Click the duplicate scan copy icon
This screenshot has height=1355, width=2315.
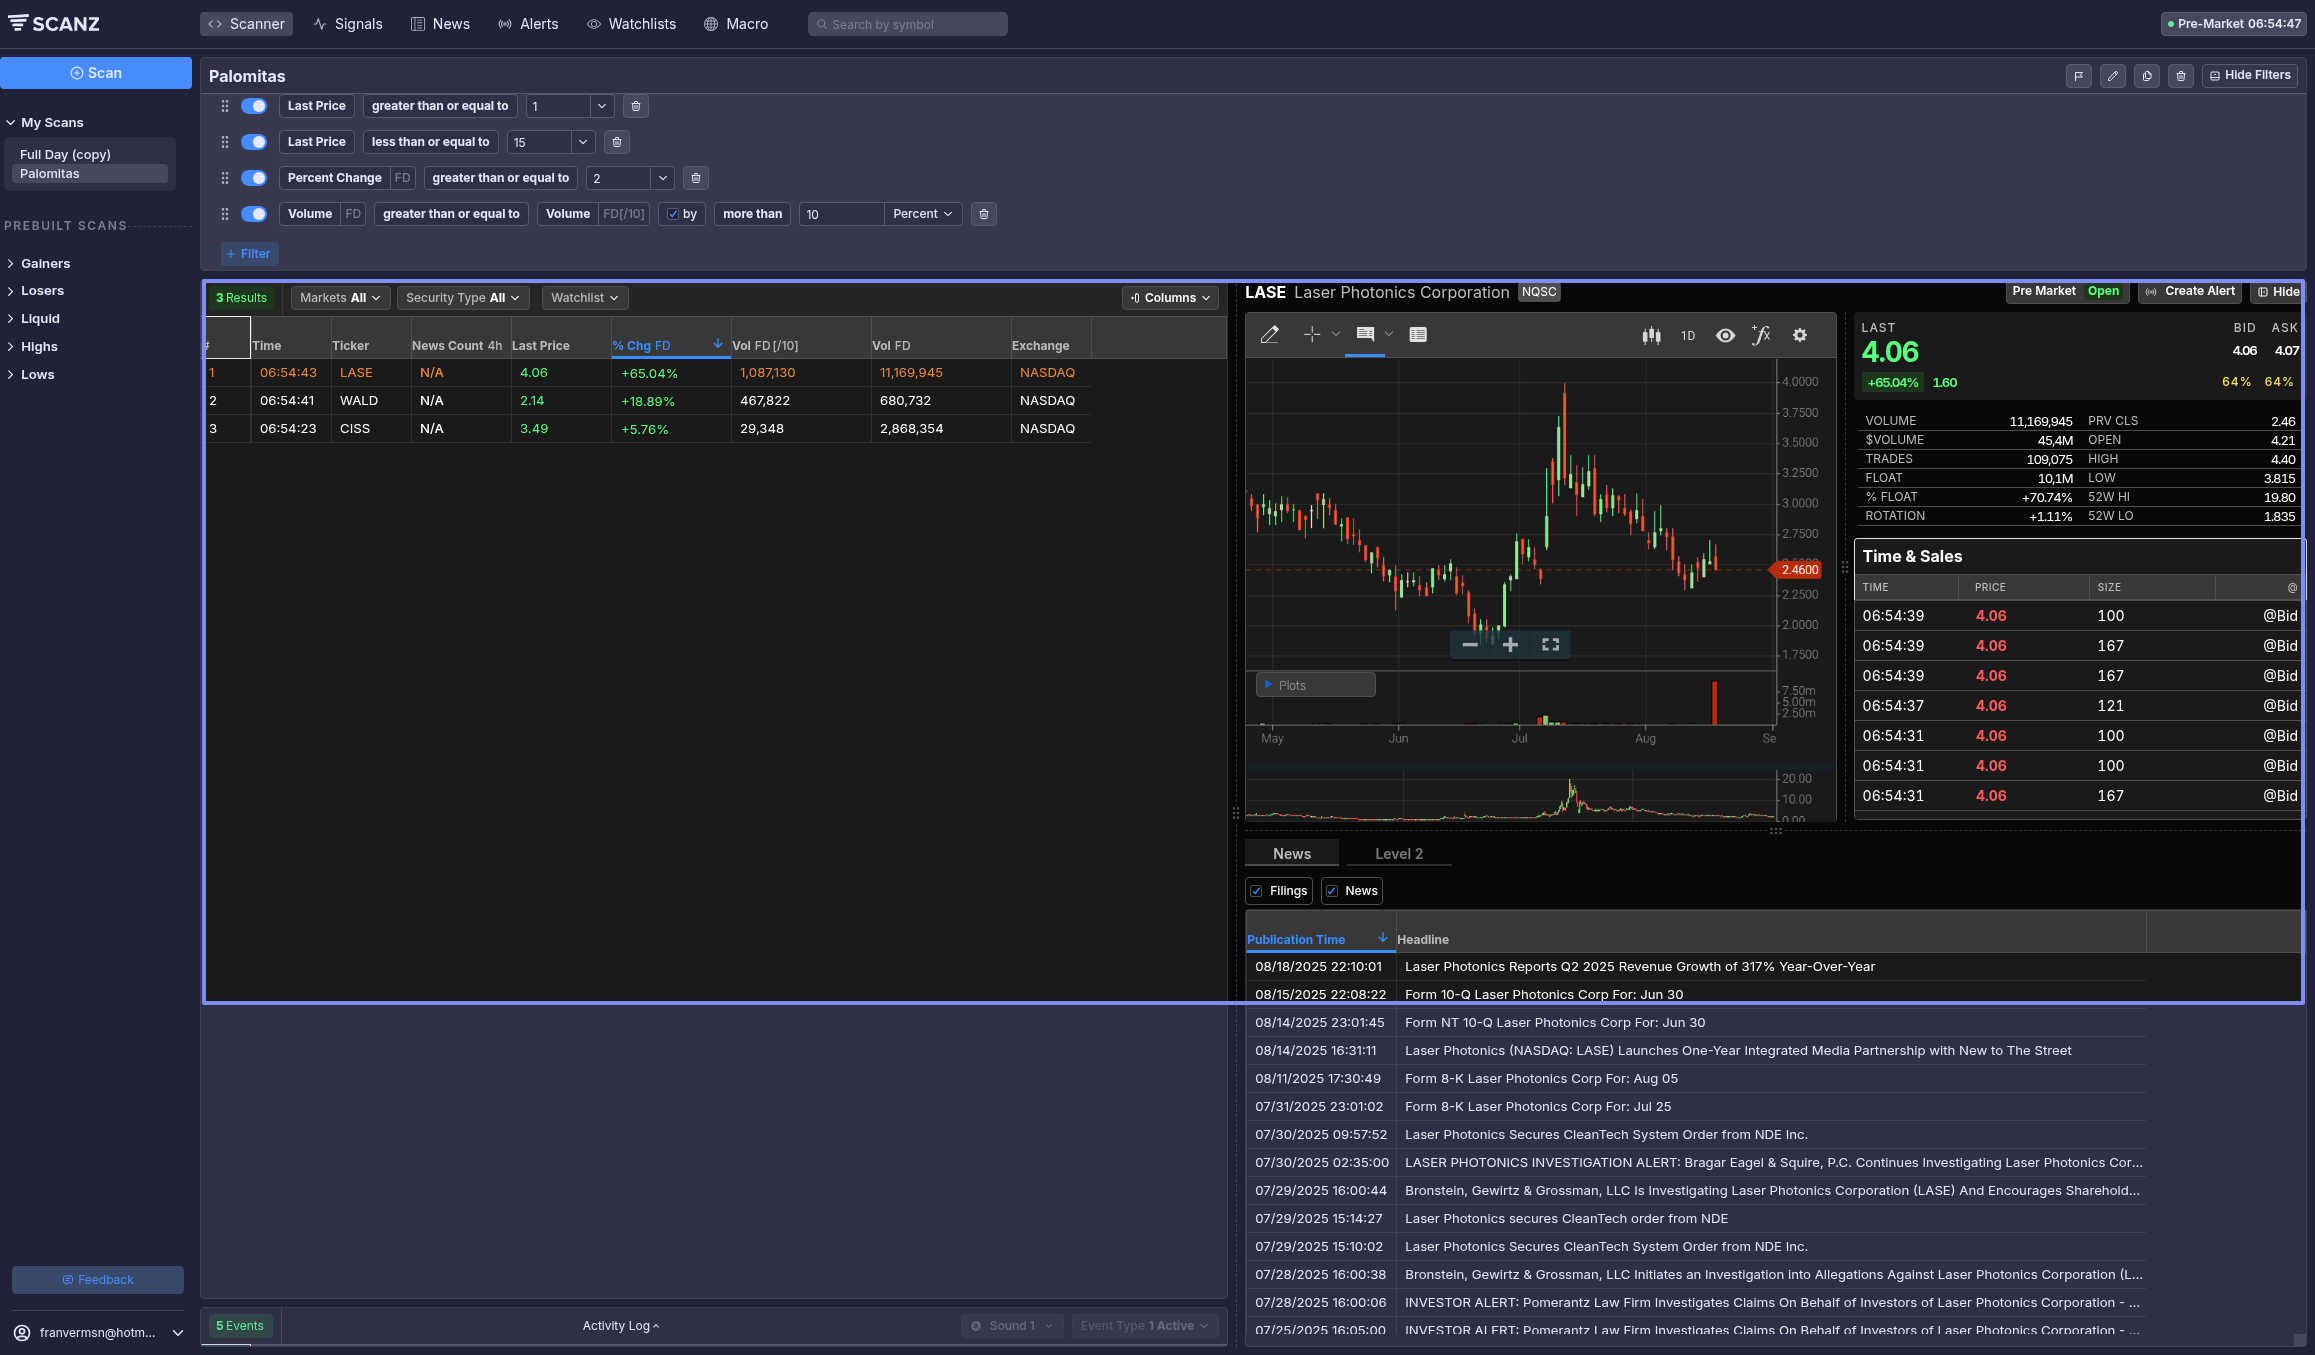2146,76
